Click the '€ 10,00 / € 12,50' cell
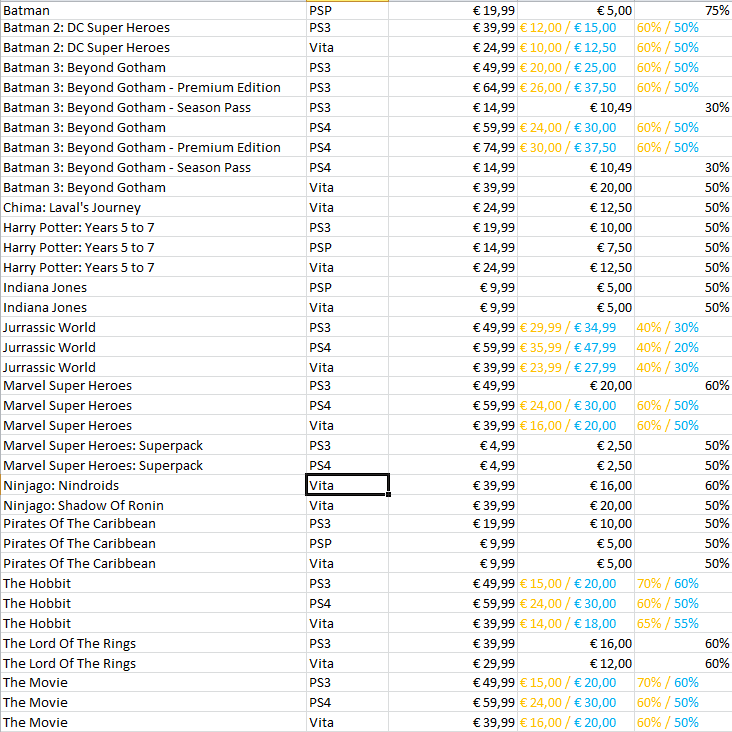 [576, 48]
